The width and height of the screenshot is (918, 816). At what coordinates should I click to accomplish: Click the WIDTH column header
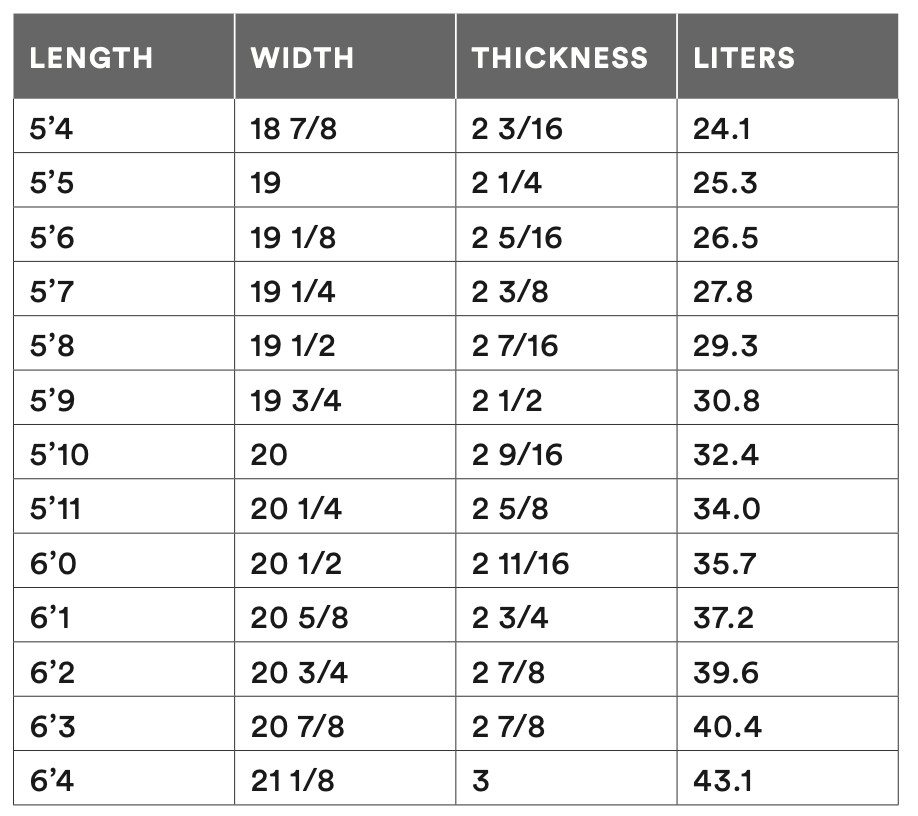(302, 57)
